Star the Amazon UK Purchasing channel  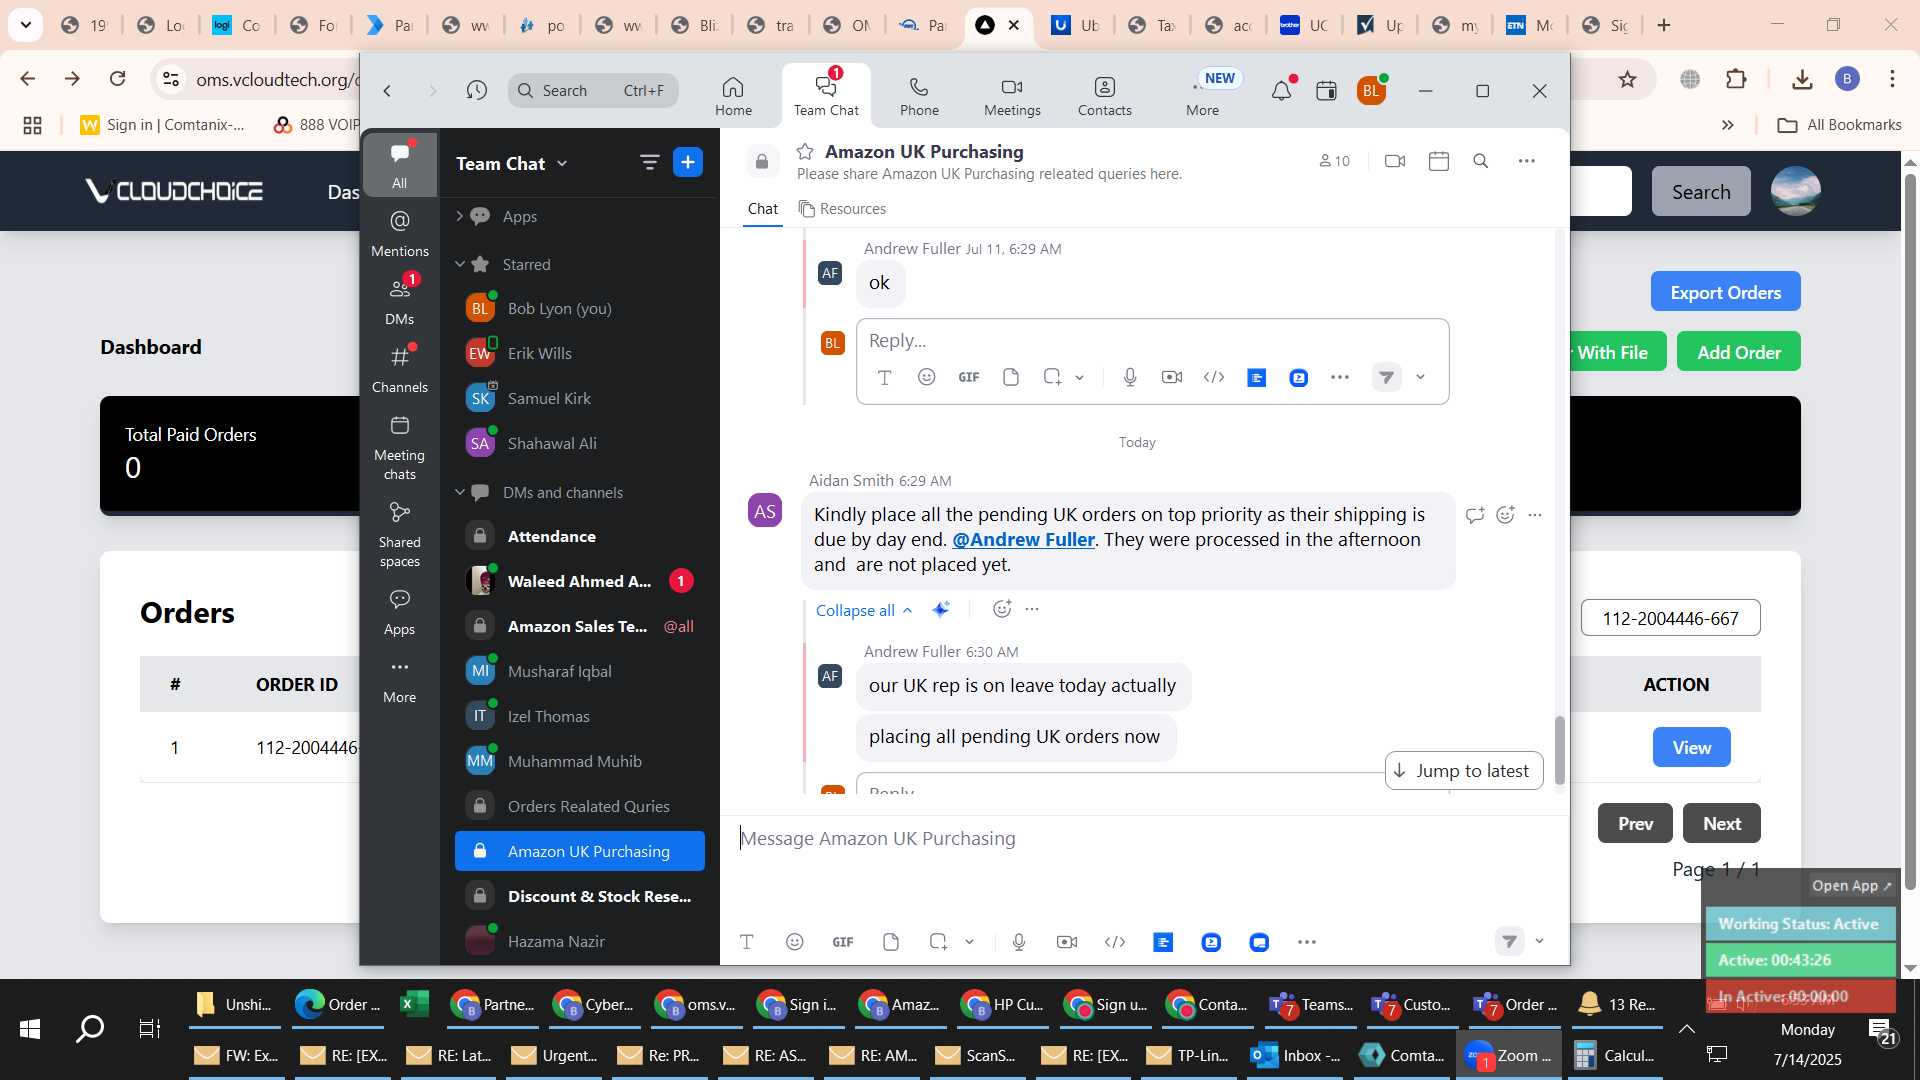[x=805, y=151]
